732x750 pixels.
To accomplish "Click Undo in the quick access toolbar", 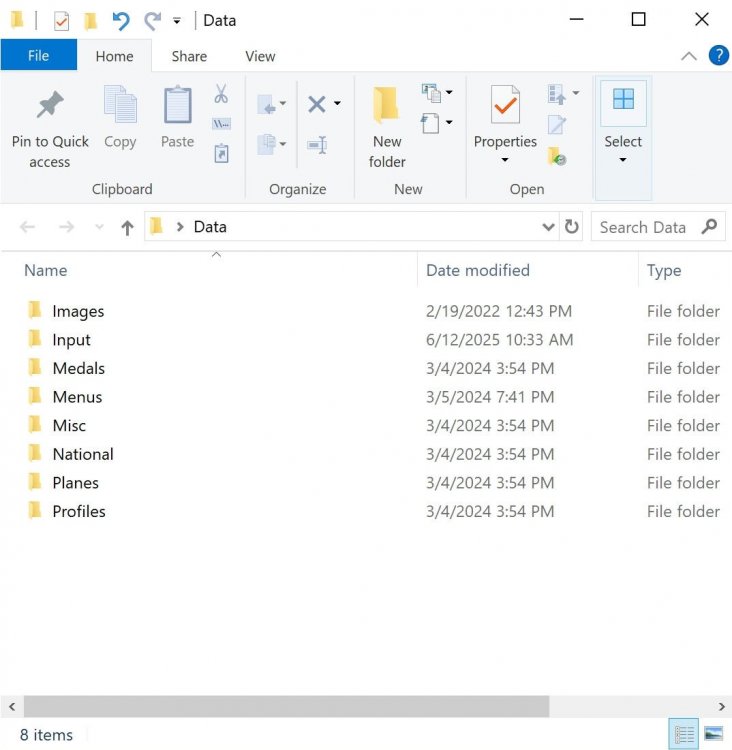I will 121,21.
